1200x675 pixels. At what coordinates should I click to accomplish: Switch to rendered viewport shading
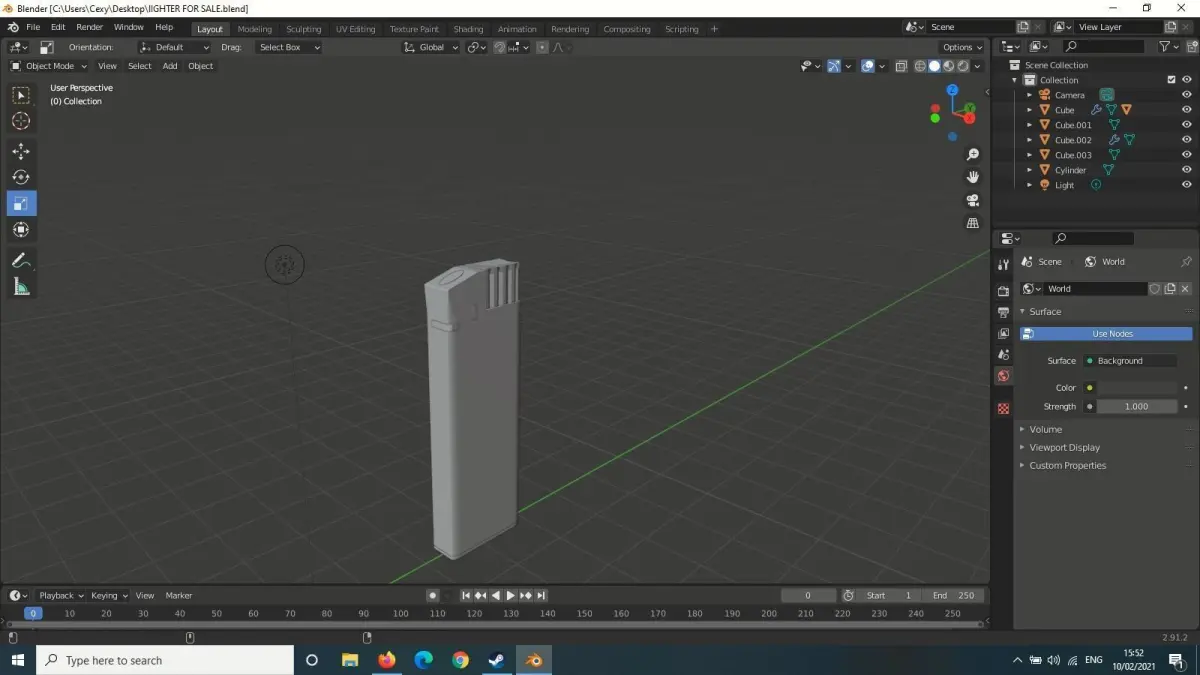click(x=963, y=66)
